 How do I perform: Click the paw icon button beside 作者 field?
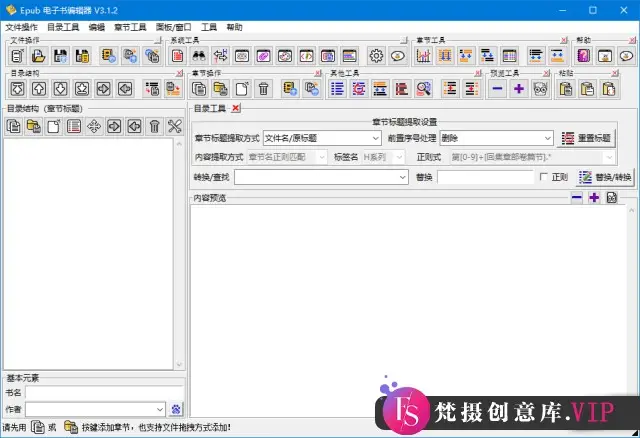point(176,409)
